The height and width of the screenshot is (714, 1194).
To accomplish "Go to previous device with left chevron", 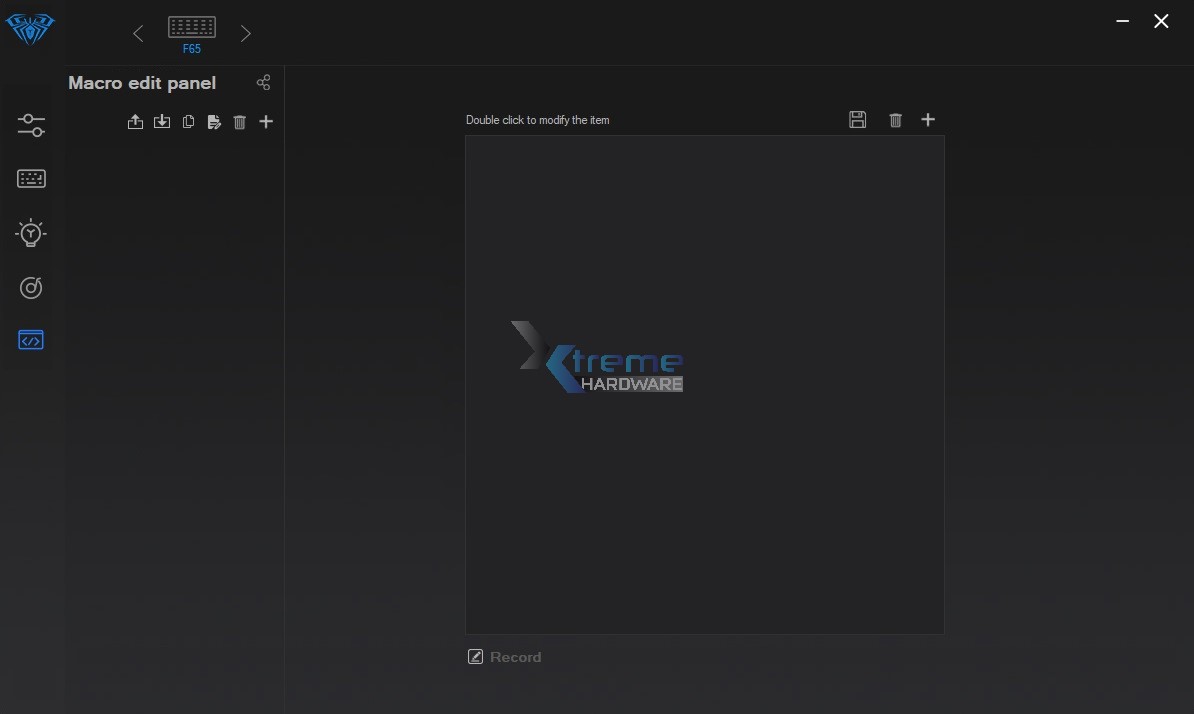I will pos(138,34).
